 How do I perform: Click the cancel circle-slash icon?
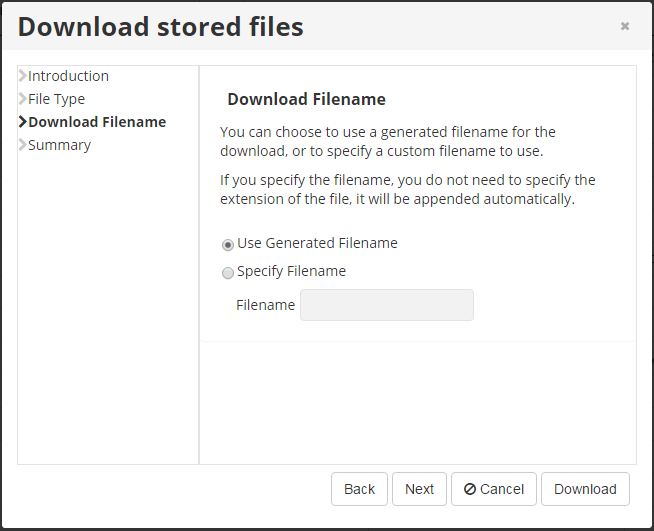[470, 489]
